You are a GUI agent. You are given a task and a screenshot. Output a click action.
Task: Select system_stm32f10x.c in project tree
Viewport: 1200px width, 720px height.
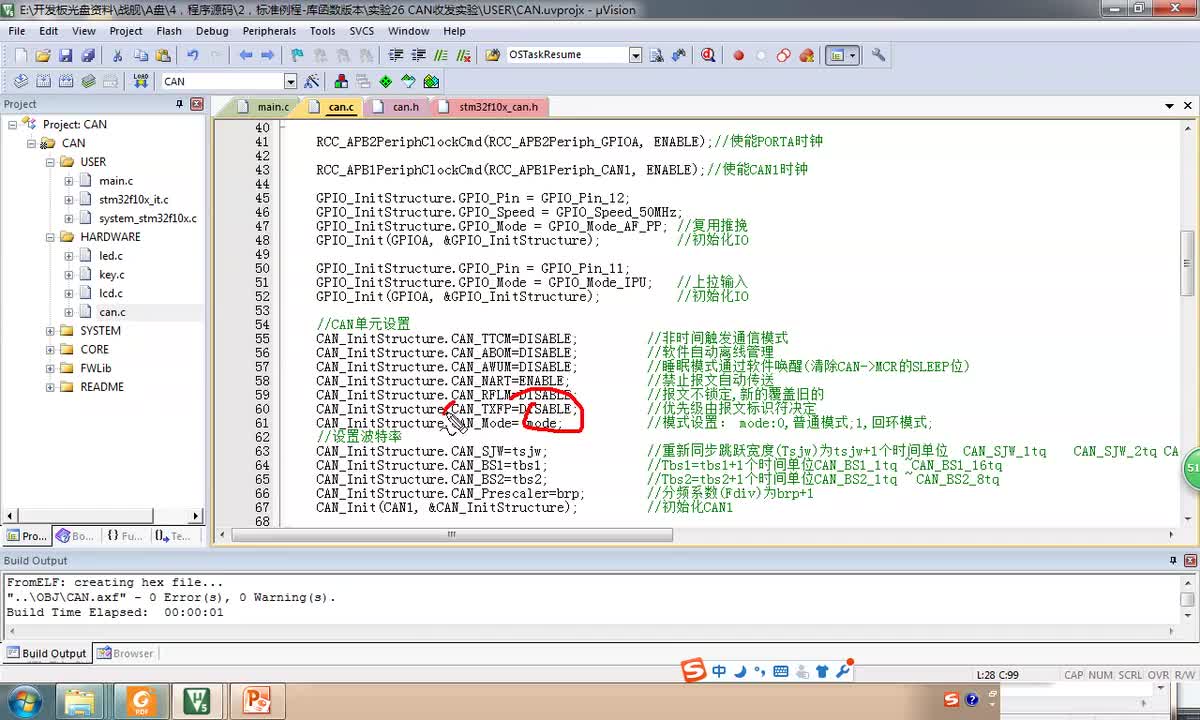click(148, 218)
